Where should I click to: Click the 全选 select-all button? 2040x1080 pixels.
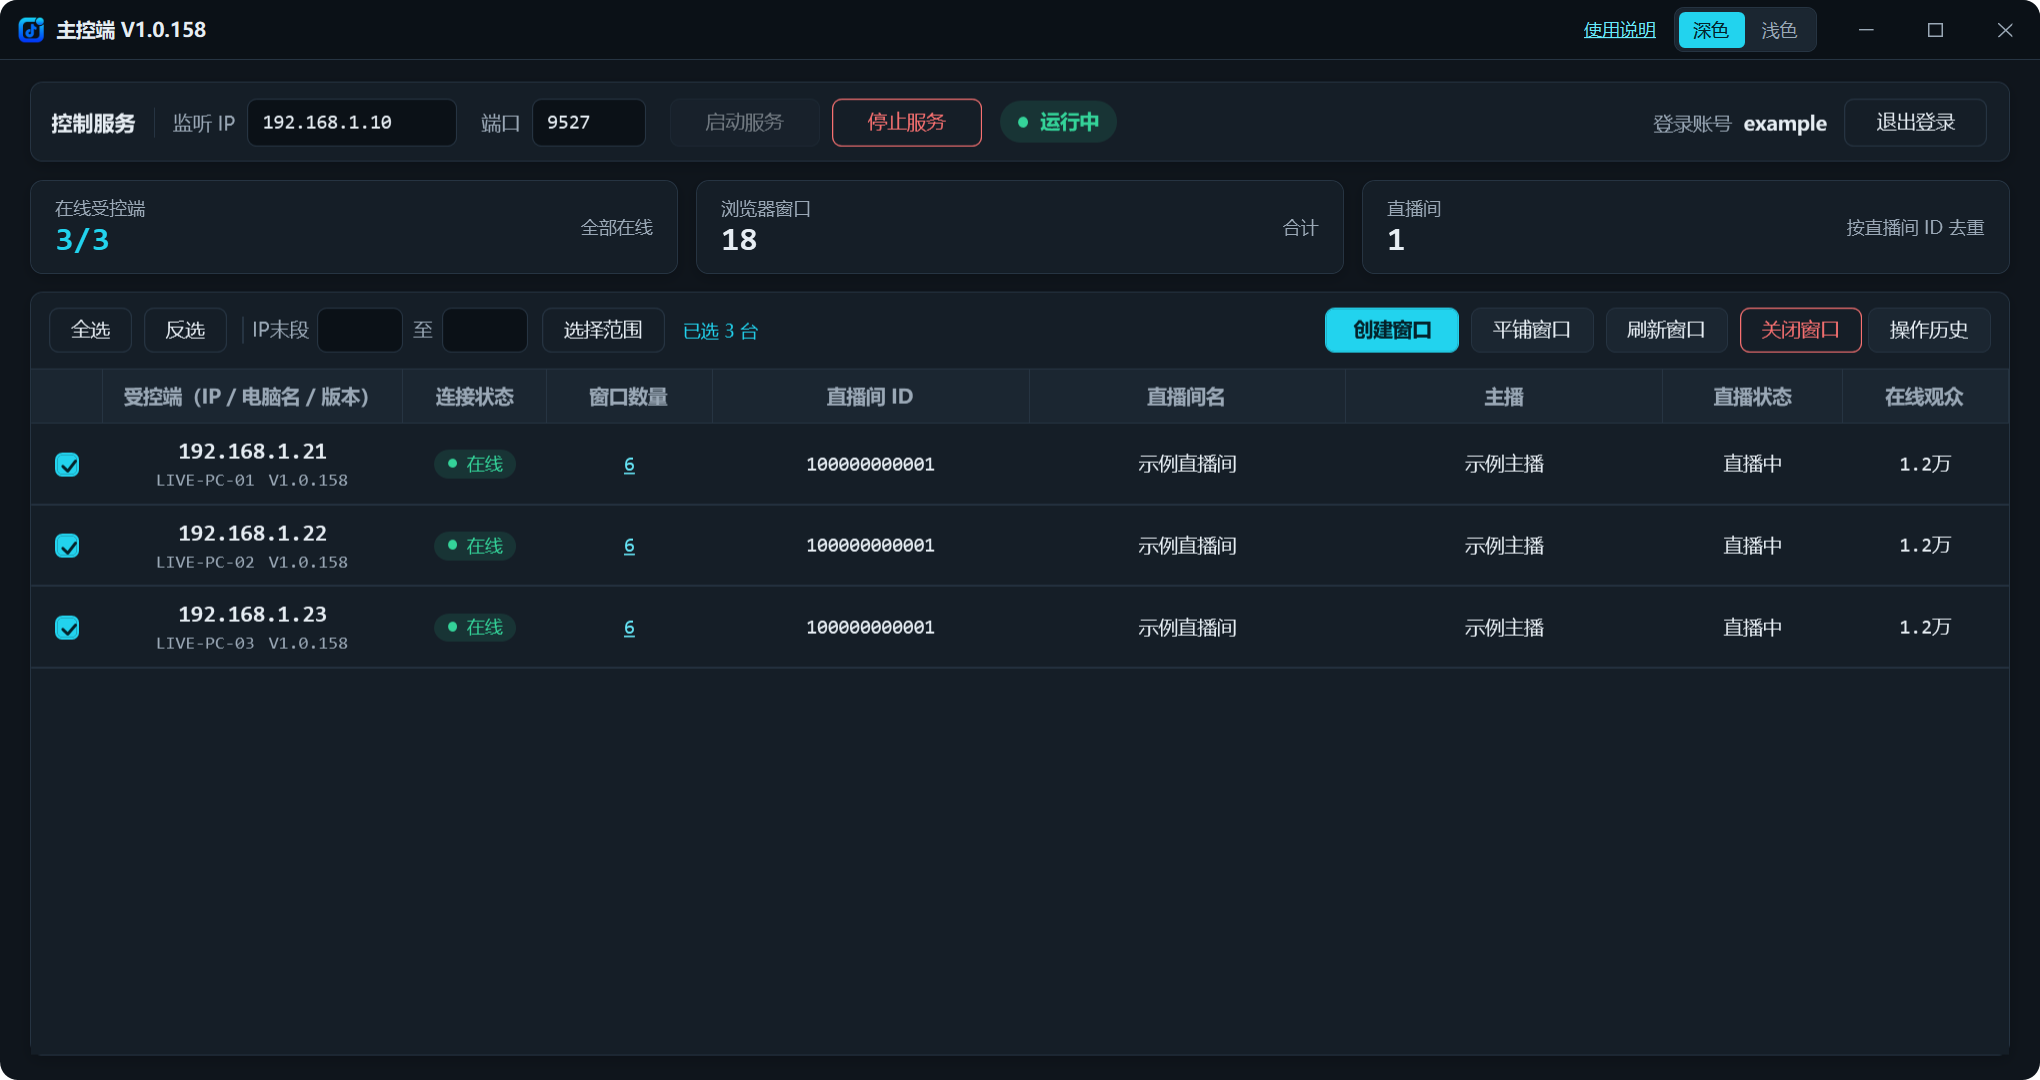(x=91, y=330)
